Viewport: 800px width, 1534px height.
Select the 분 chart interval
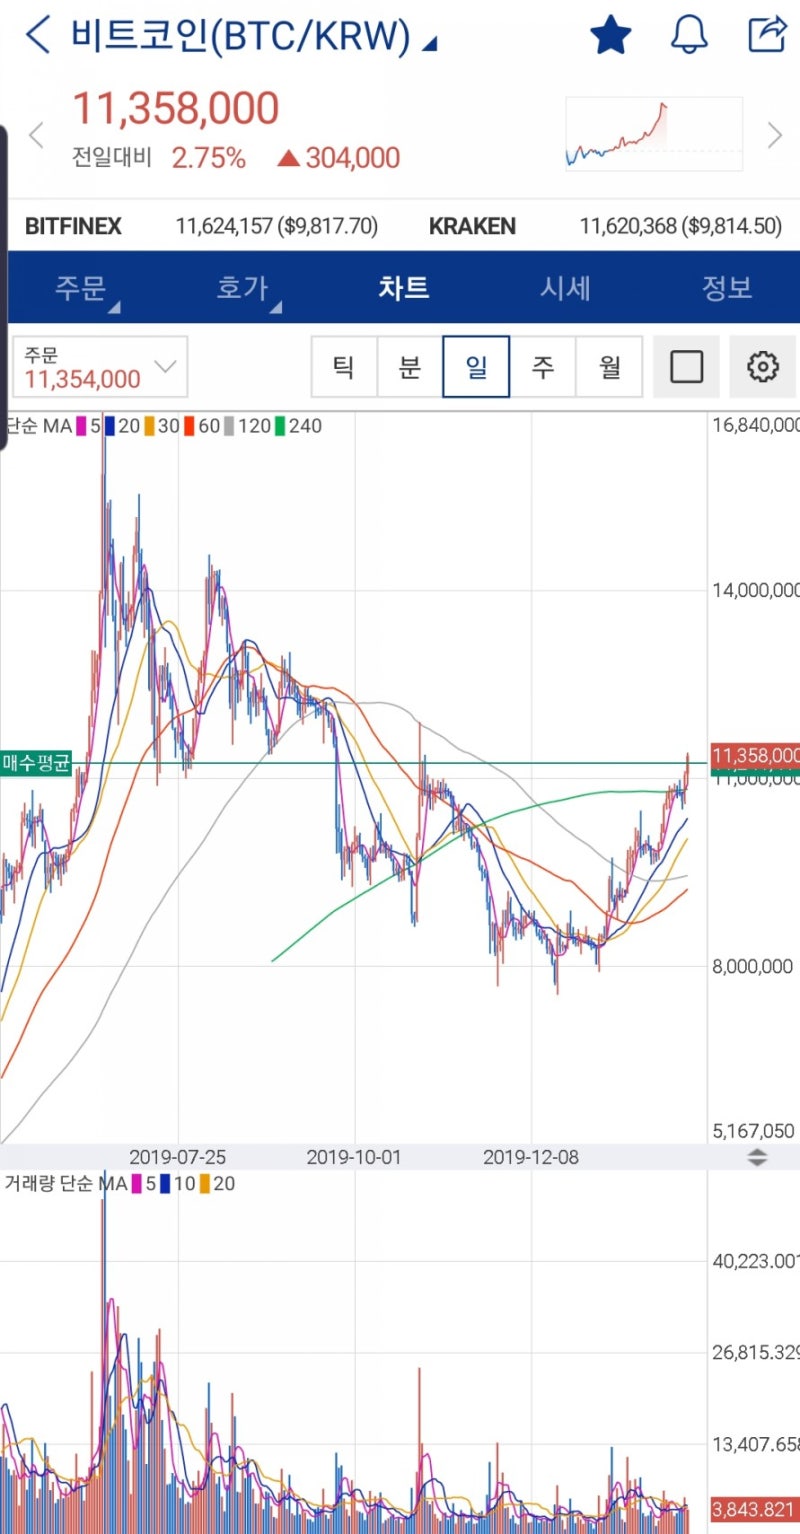pos(410,367)
